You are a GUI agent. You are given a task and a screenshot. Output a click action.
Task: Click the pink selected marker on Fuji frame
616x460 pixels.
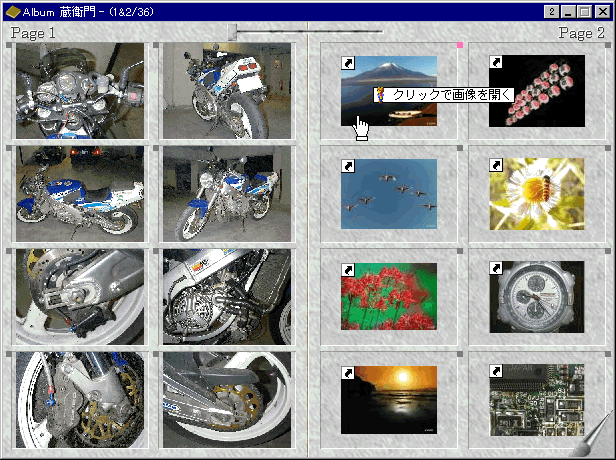coord(460,45)
